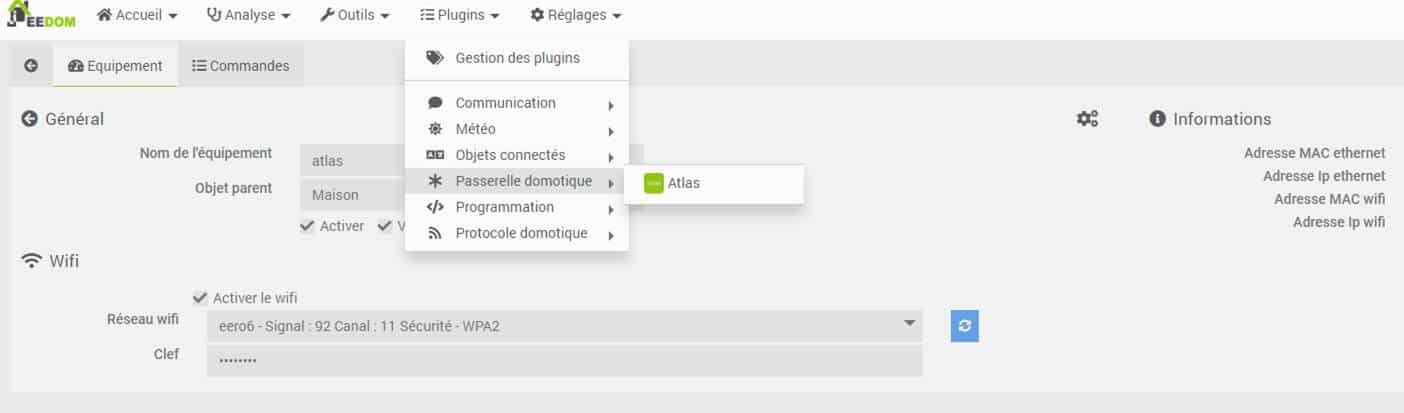Click the back arrow icon beside Equipement tab
Viewport: 1404px width, 413px height.
pyautogui.click(x=31, y=65)
